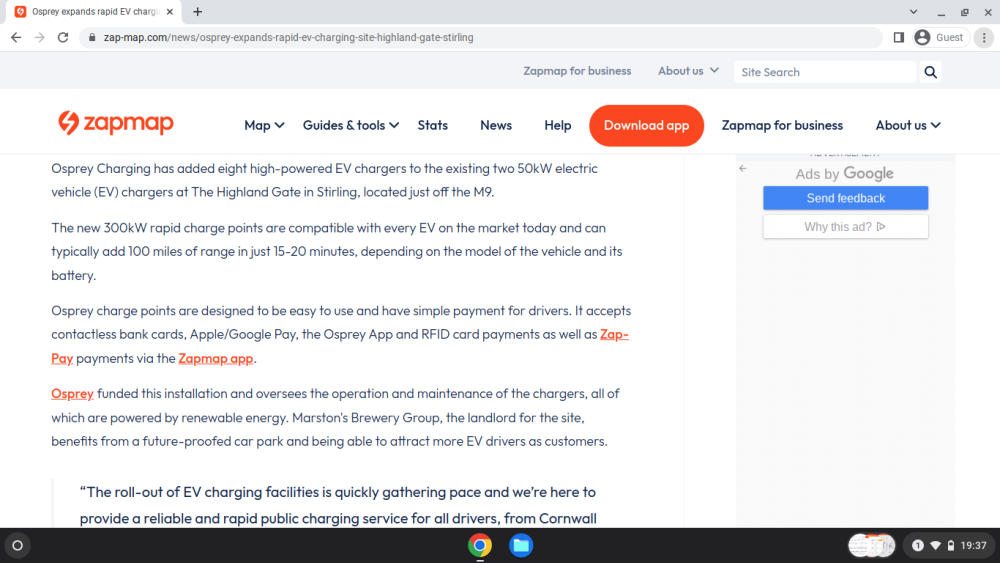Expand About us in main navigation

908,126
